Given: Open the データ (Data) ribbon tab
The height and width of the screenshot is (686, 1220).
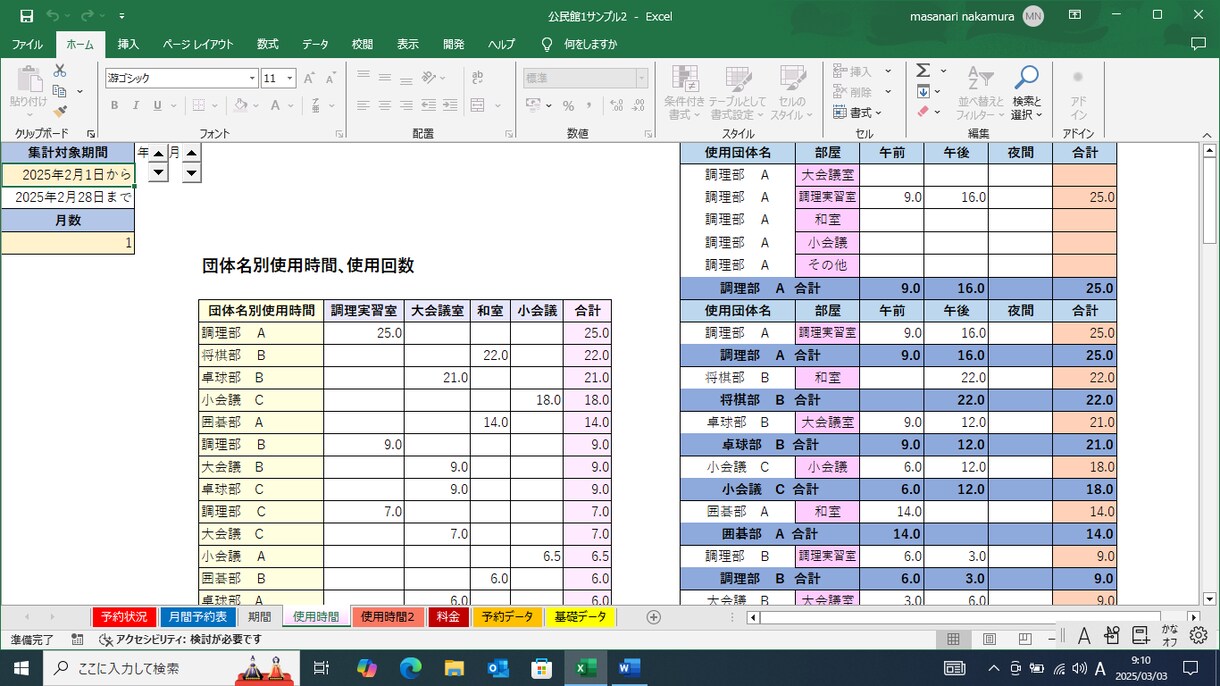Looking at the screenshot, I should pos(315,44).
